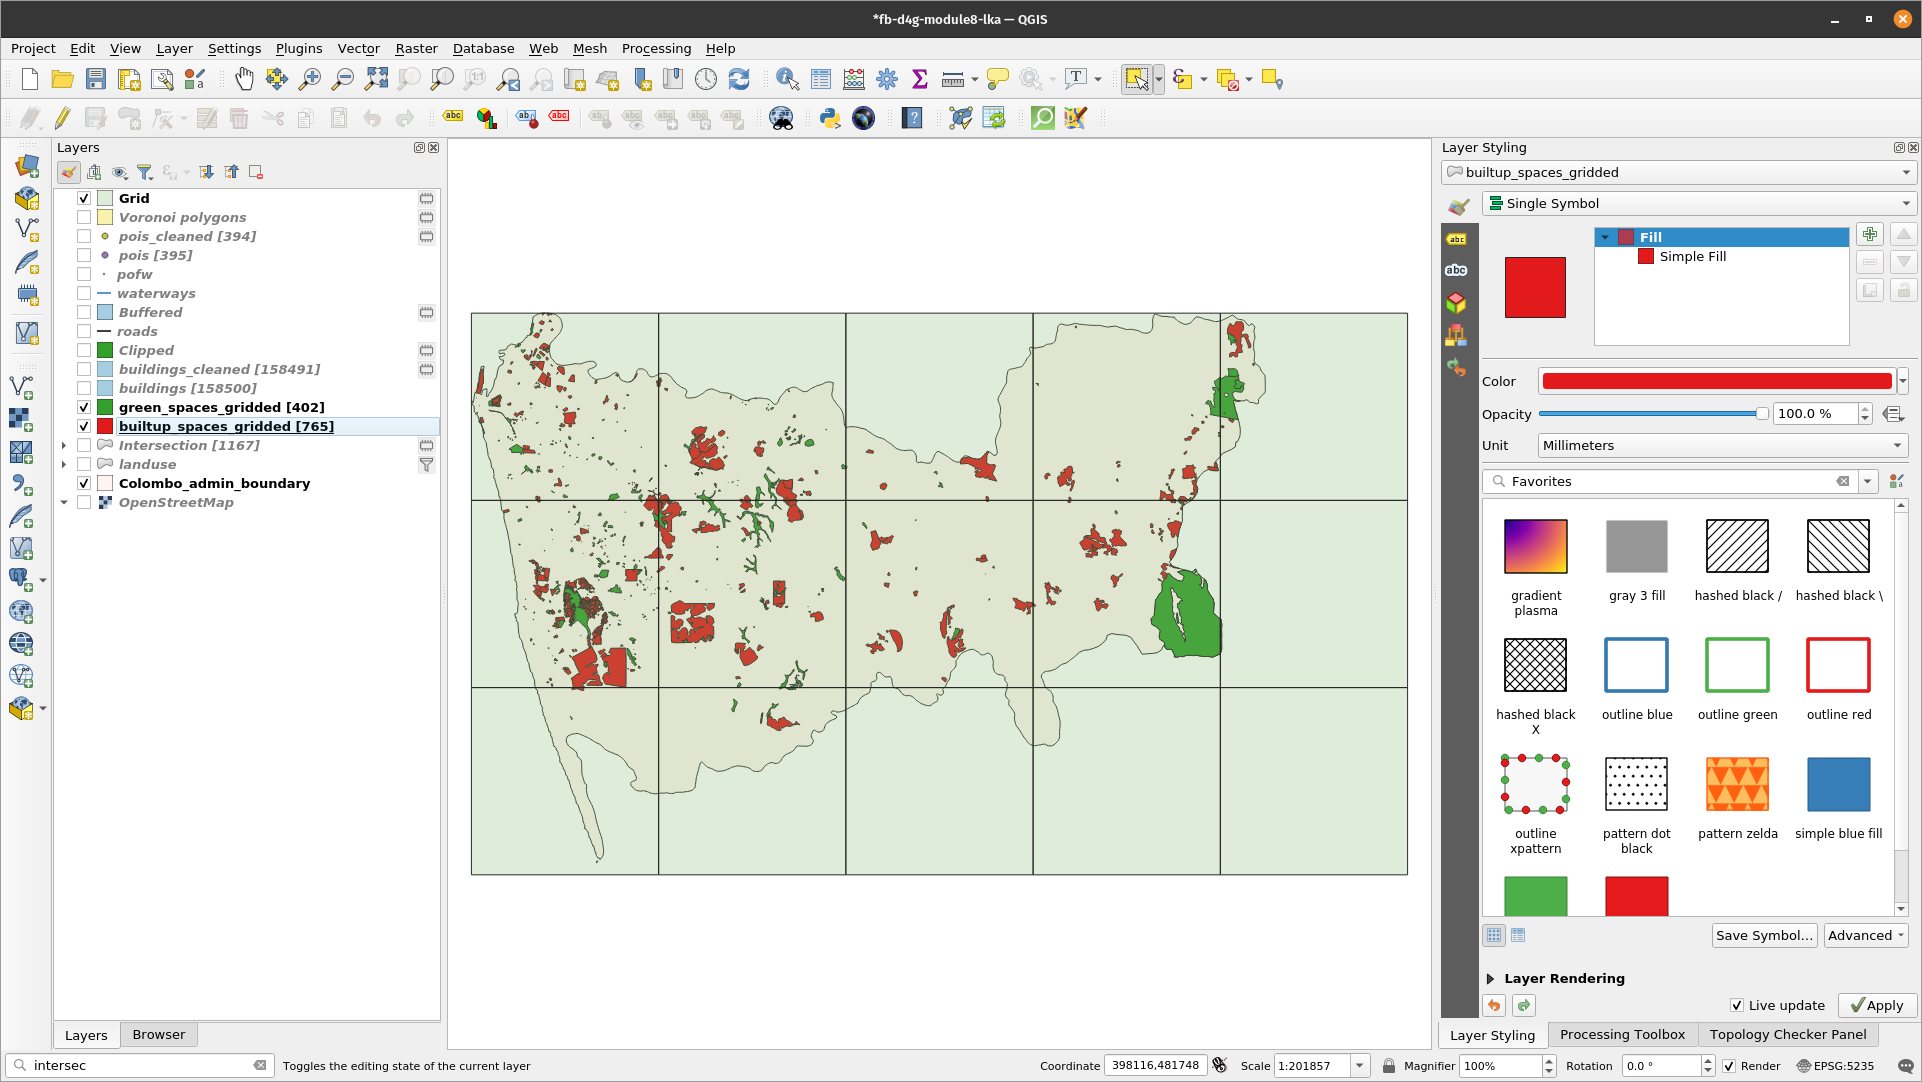Viewport: 1922px width, 1082px height.
Task: Select the Identify Features tool
Action: tap(788, 80)
